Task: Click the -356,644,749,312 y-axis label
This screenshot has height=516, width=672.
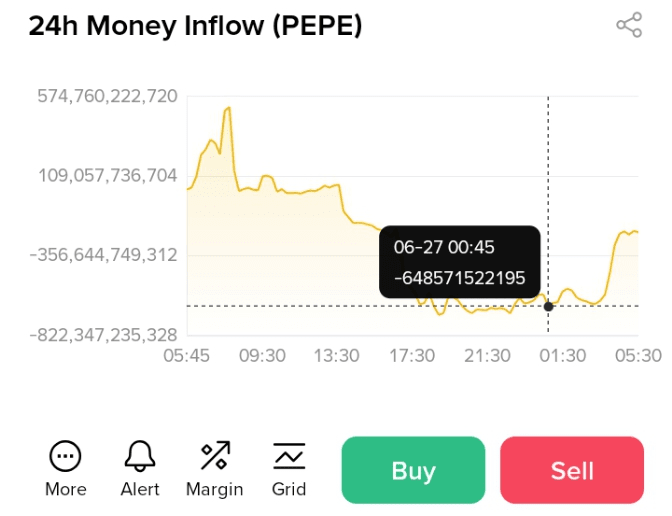Action: click(103, 255)
